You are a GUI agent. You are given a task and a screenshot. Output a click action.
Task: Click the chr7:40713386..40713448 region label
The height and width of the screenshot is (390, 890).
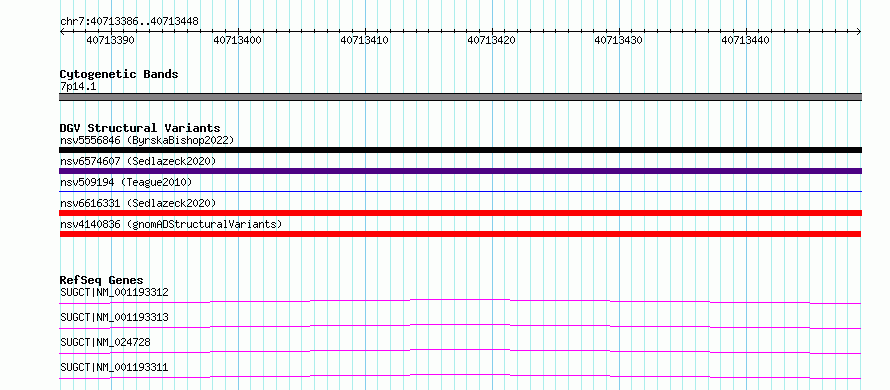(x=129, y=22)
